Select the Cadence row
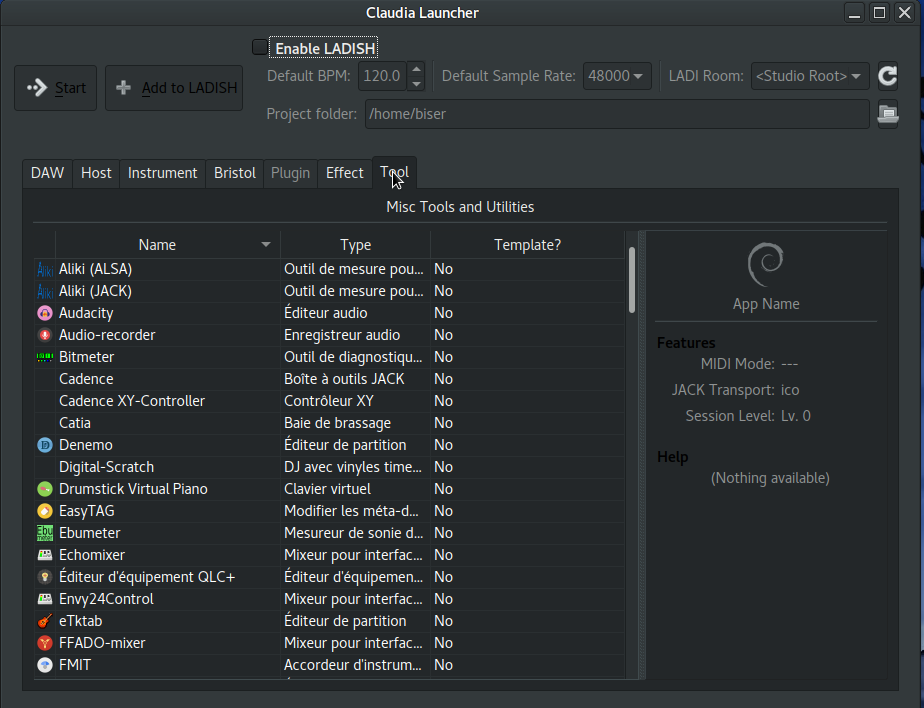Screen dimensions: 924x708 [329, 379]
